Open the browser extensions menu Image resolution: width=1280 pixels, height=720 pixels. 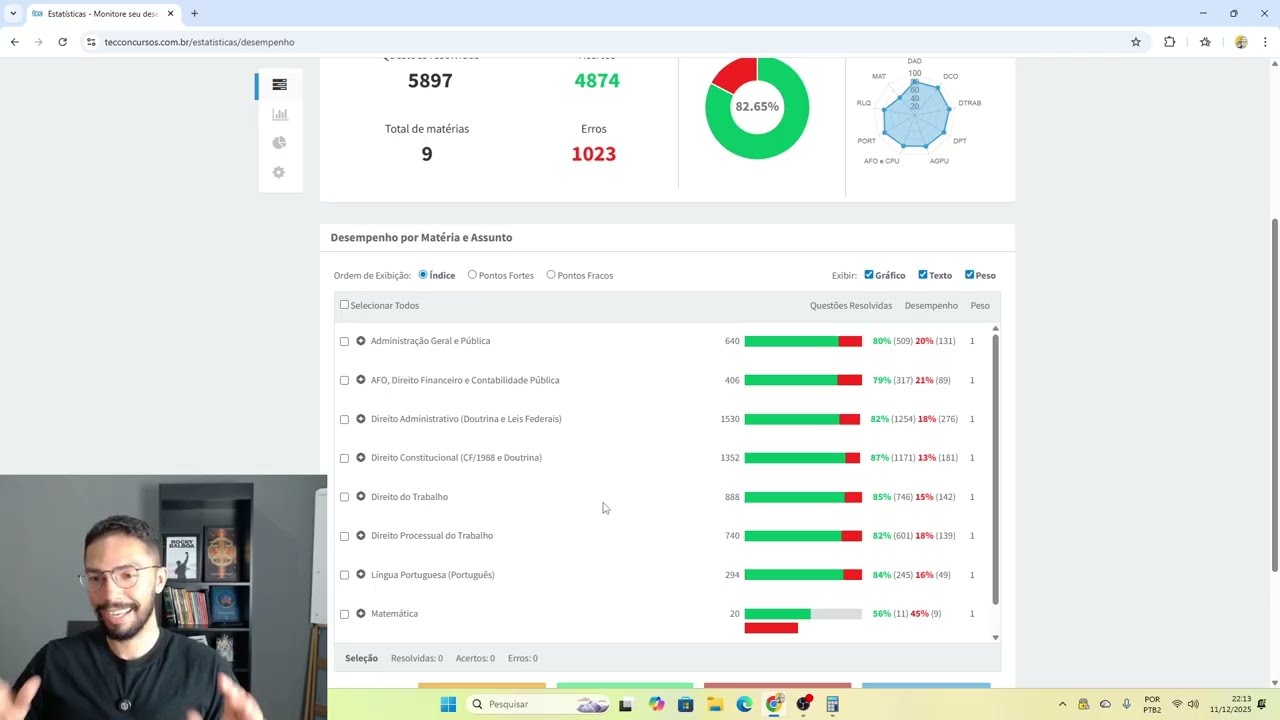coord(1170,42)
